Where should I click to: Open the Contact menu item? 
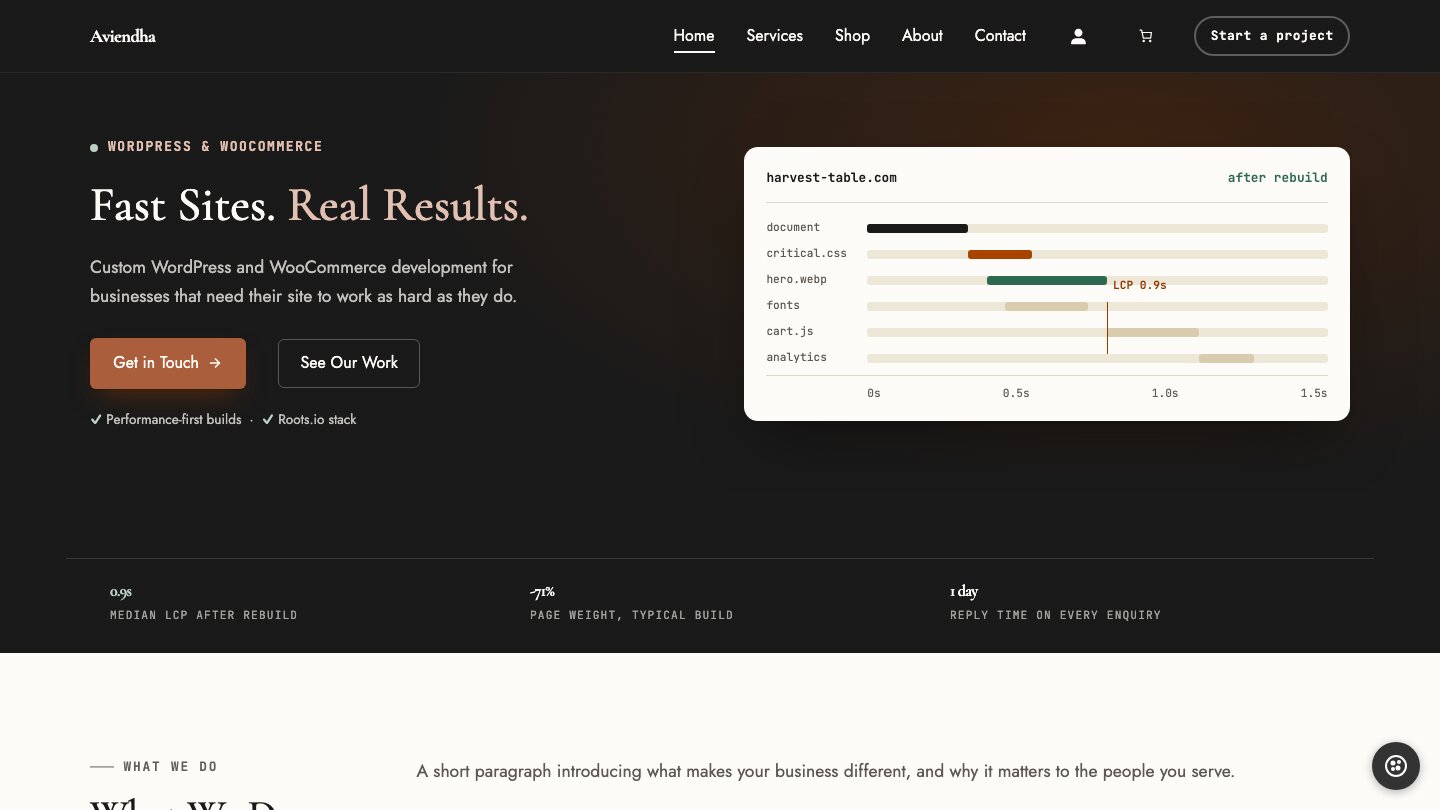tap(1000, 36)
